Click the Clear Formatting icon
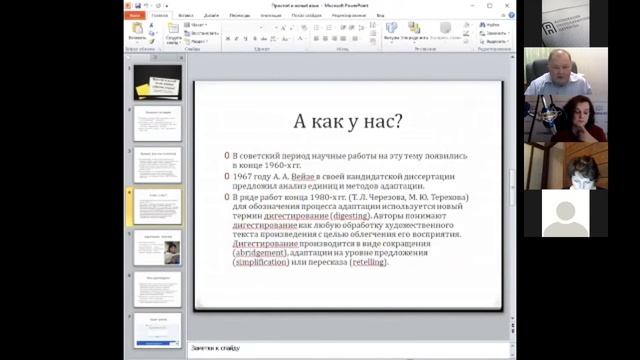 (304, 27)
